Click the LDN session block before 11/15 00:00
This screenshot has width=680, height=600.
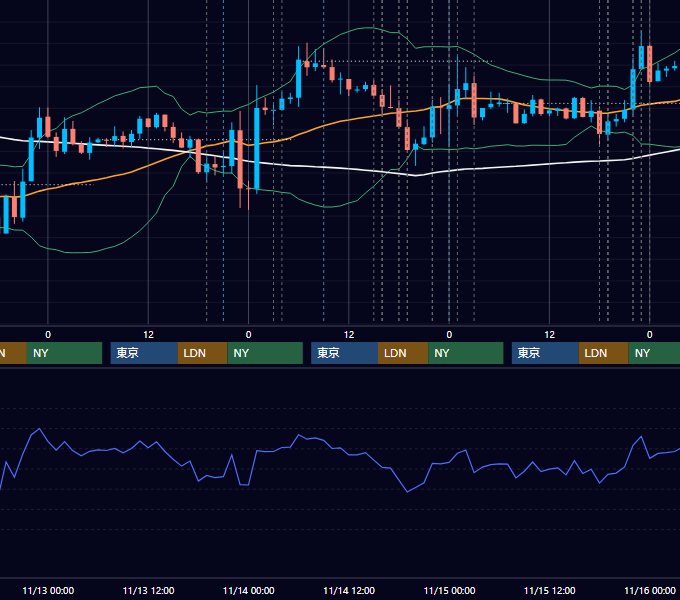tap(403, 353)
